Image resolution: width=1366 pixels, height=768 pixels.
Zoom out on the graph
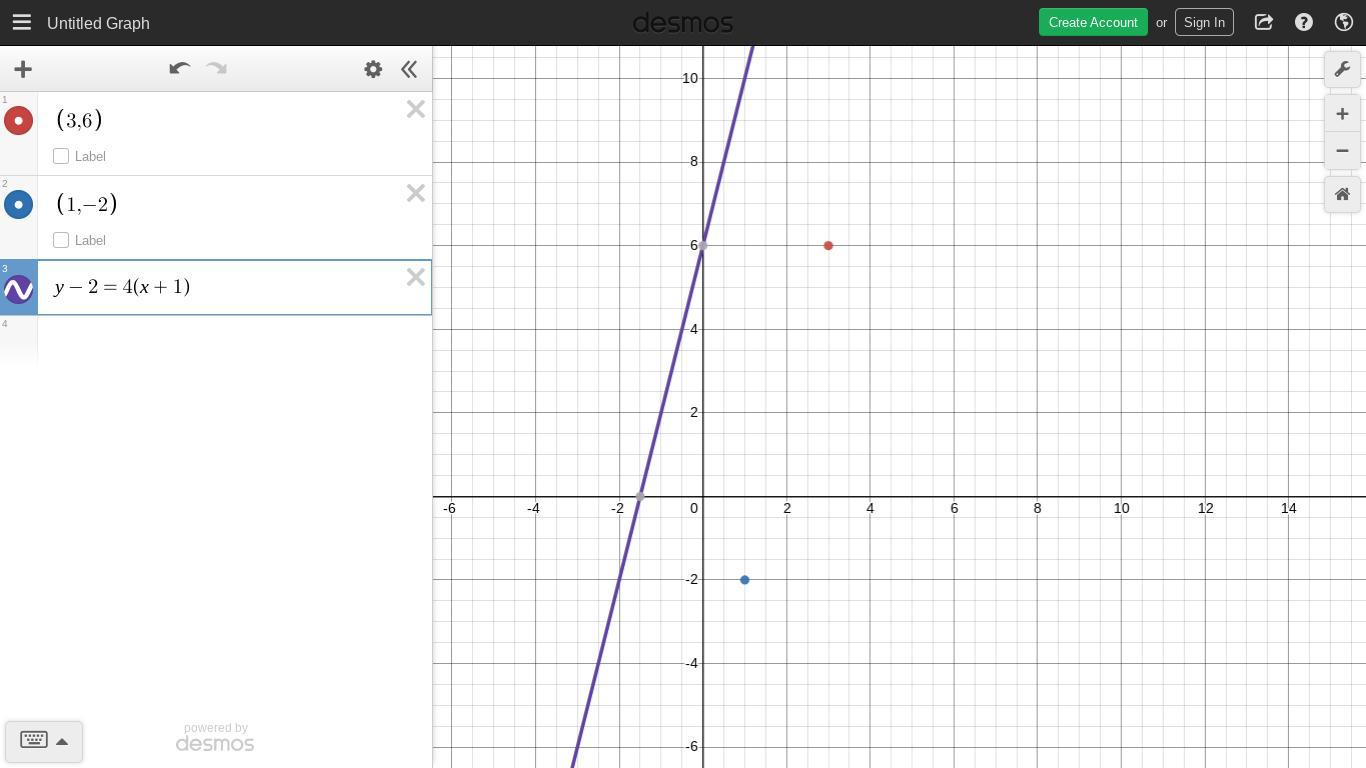pos(1342,151)
